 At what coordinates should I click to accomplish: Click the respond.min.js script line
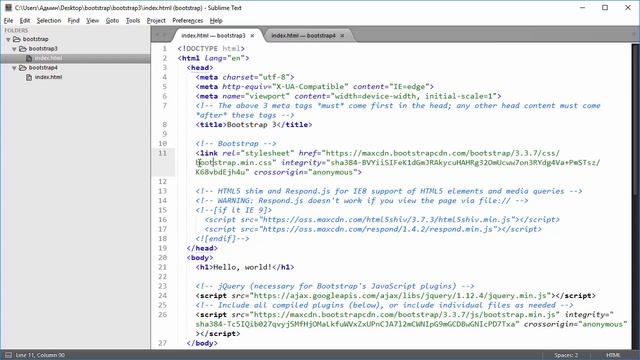pos(373,229)
